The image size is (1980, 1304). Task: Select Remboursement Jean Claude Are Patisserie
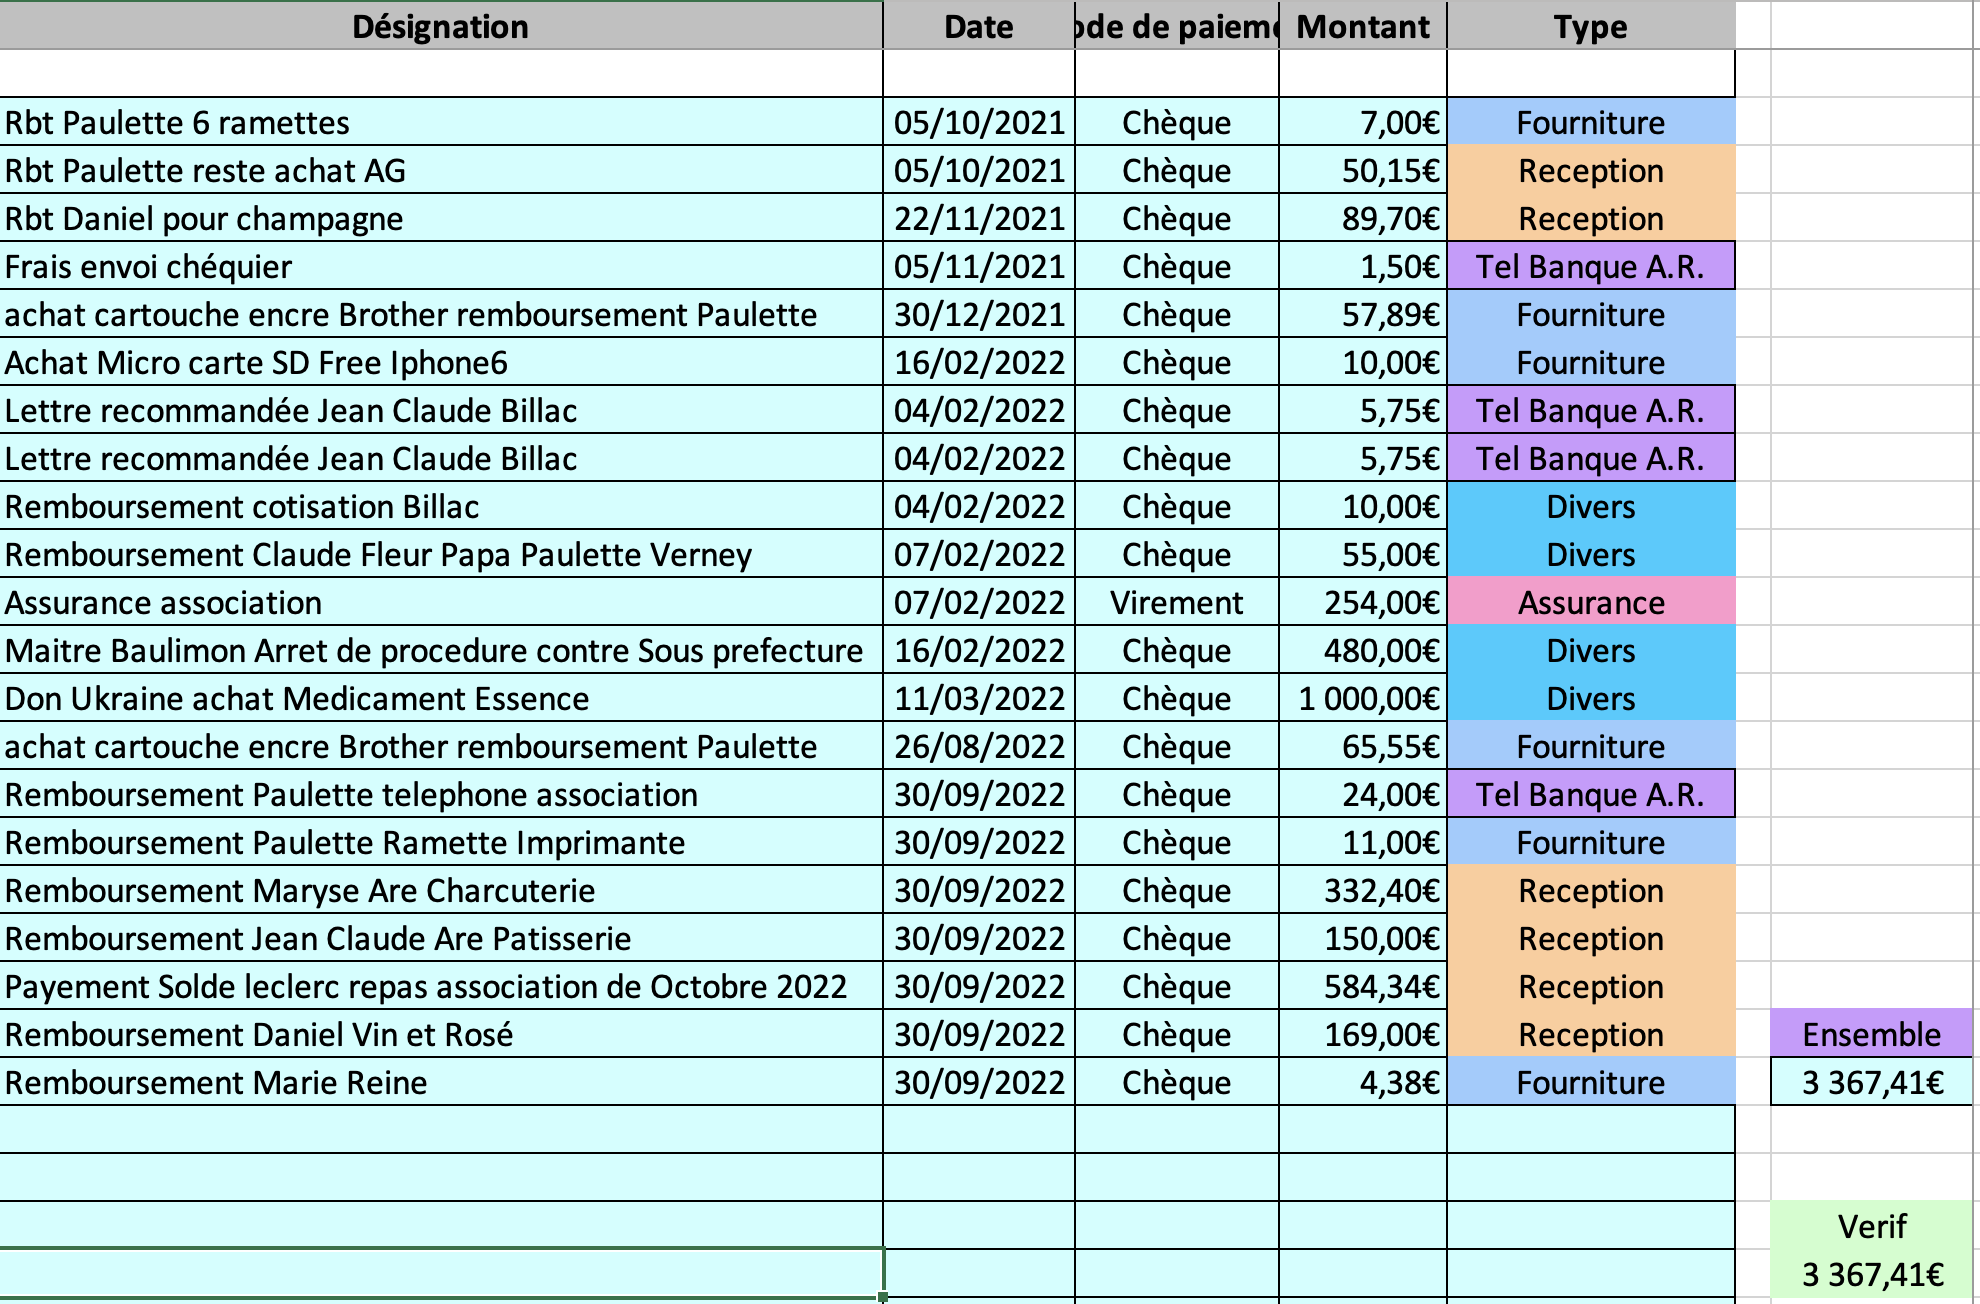pyautogui.click(x=440, y=938)
